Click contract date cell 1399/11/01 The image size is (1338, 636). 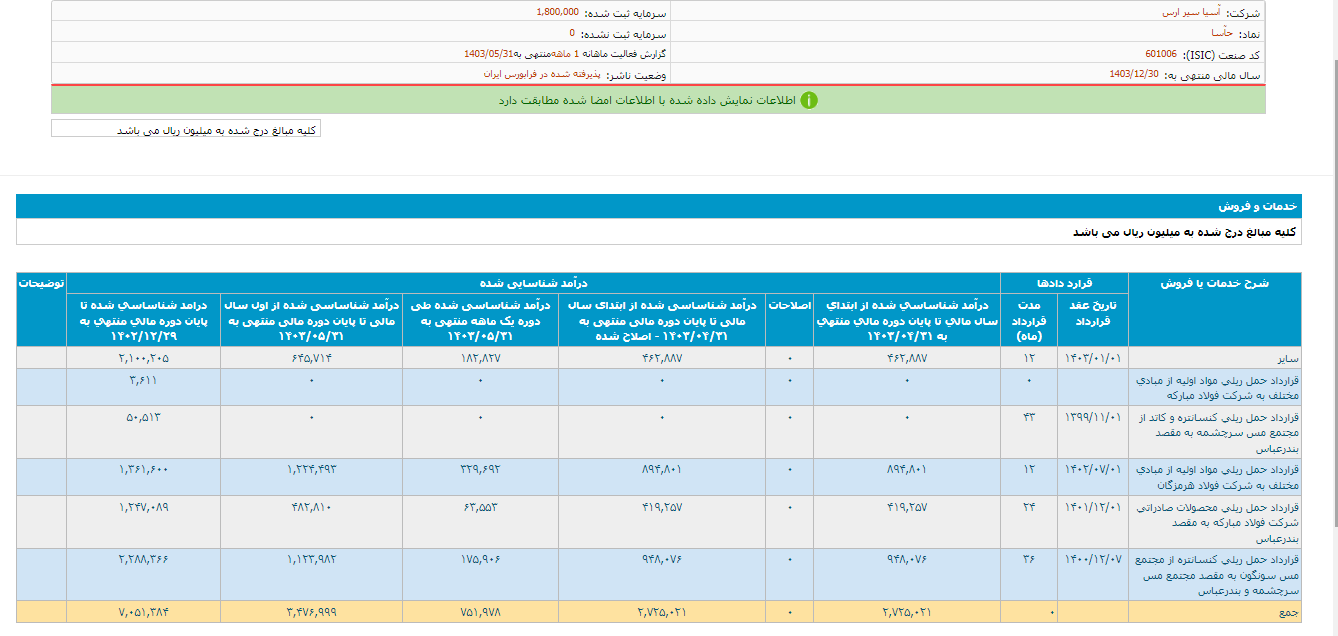pos(1092,416)
